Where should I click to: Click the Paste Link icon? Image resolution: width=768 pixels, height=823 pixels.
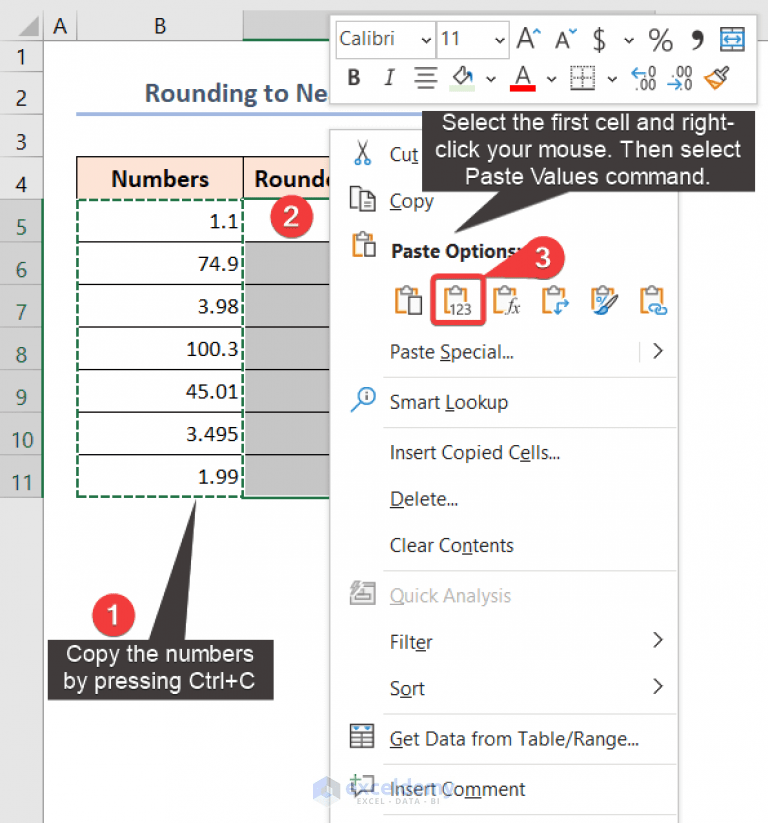(x=653, y=300)
